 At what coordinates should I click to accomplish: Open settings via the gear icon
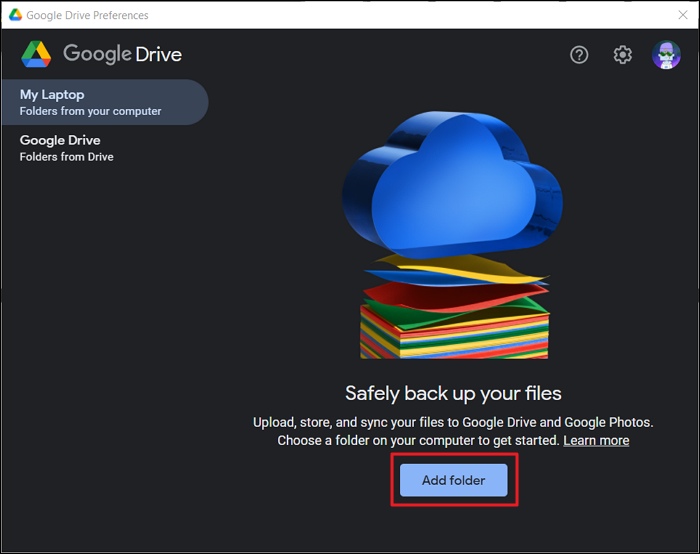point(622,55)
